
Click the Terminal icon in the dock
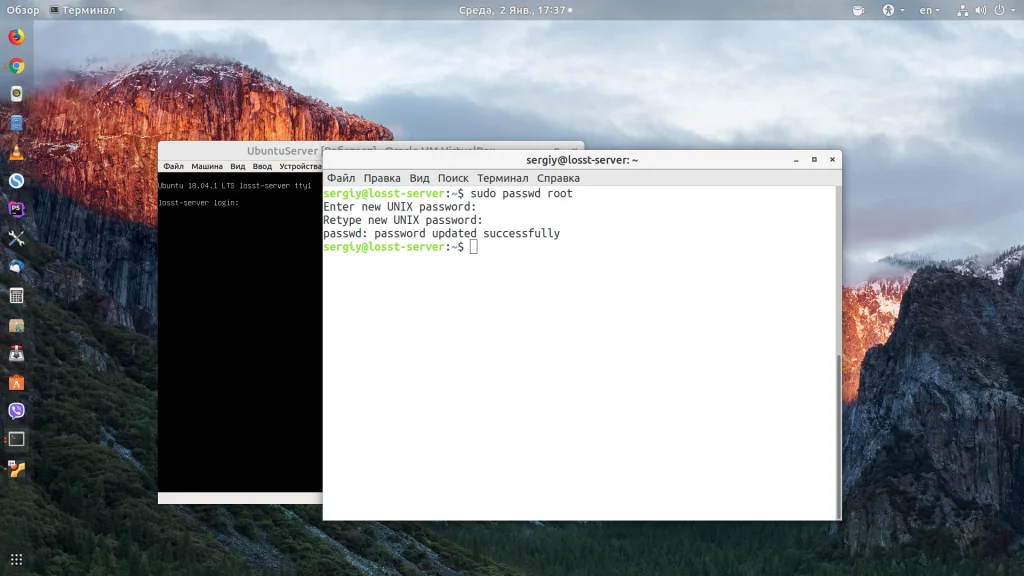pyautogui.click(x=16, y=439)
